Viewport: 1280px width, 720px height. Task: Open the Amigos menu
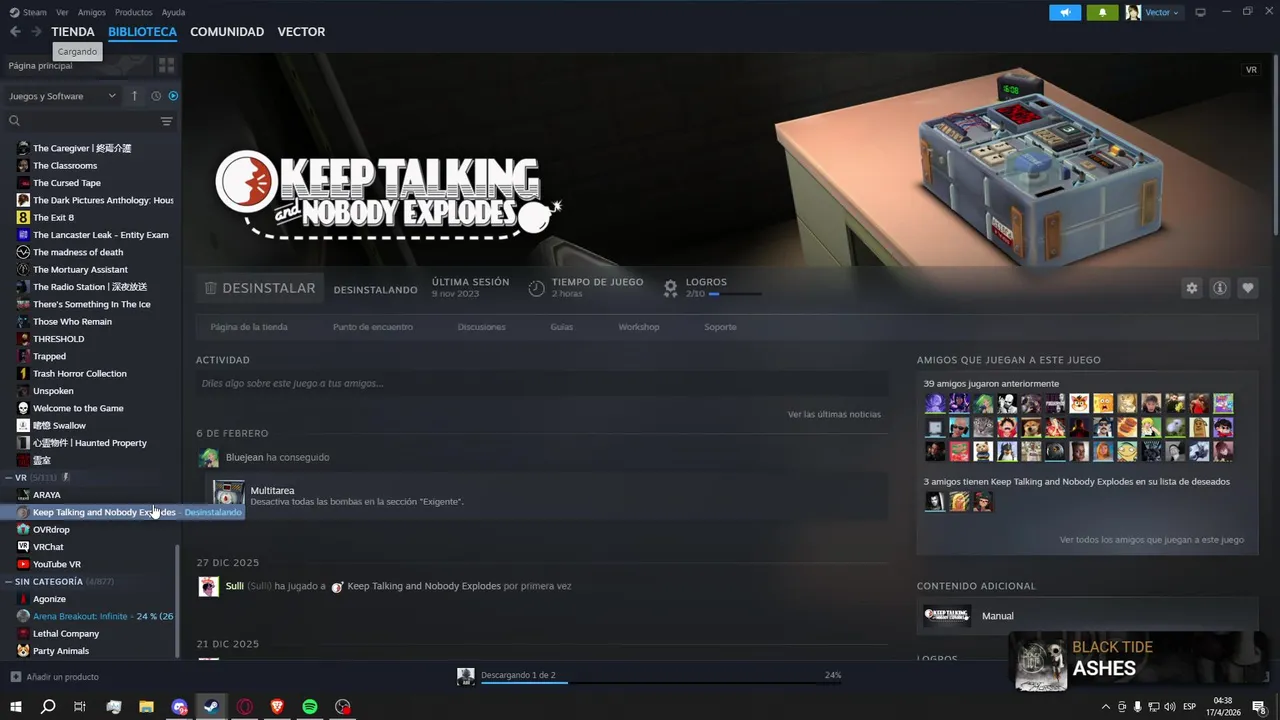click(x=91, y=12)
